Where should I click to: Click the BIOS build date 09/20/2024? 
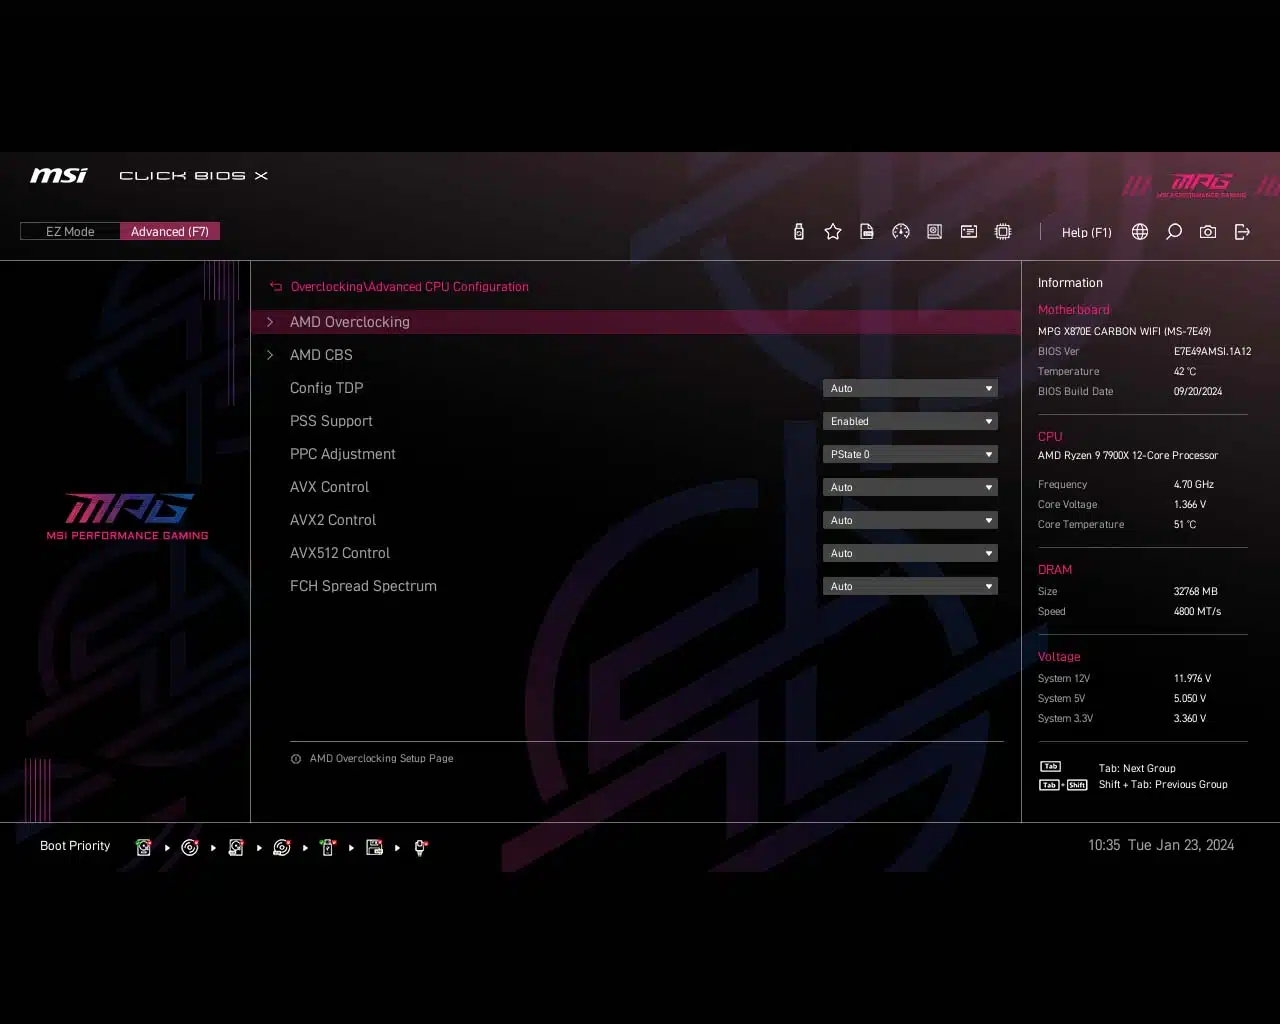coord(1198,392)
